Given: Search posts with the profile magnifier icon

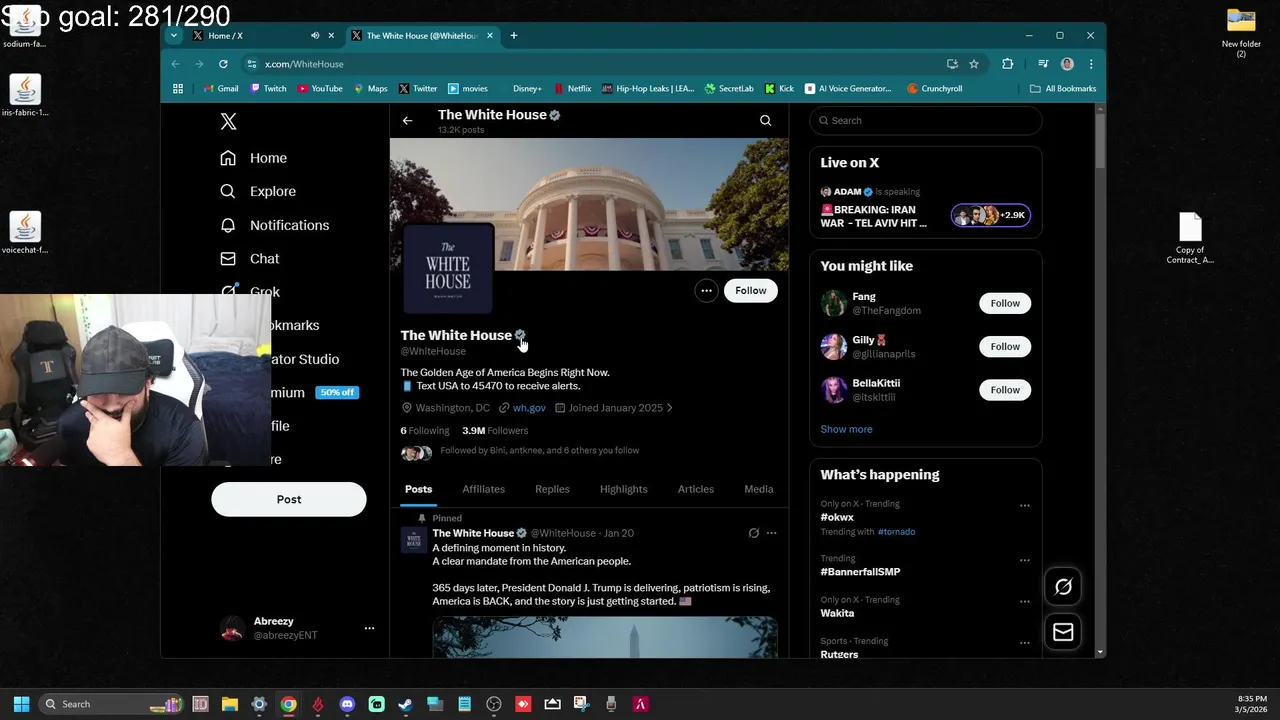Looking at the screenshot, I should 765,120.
